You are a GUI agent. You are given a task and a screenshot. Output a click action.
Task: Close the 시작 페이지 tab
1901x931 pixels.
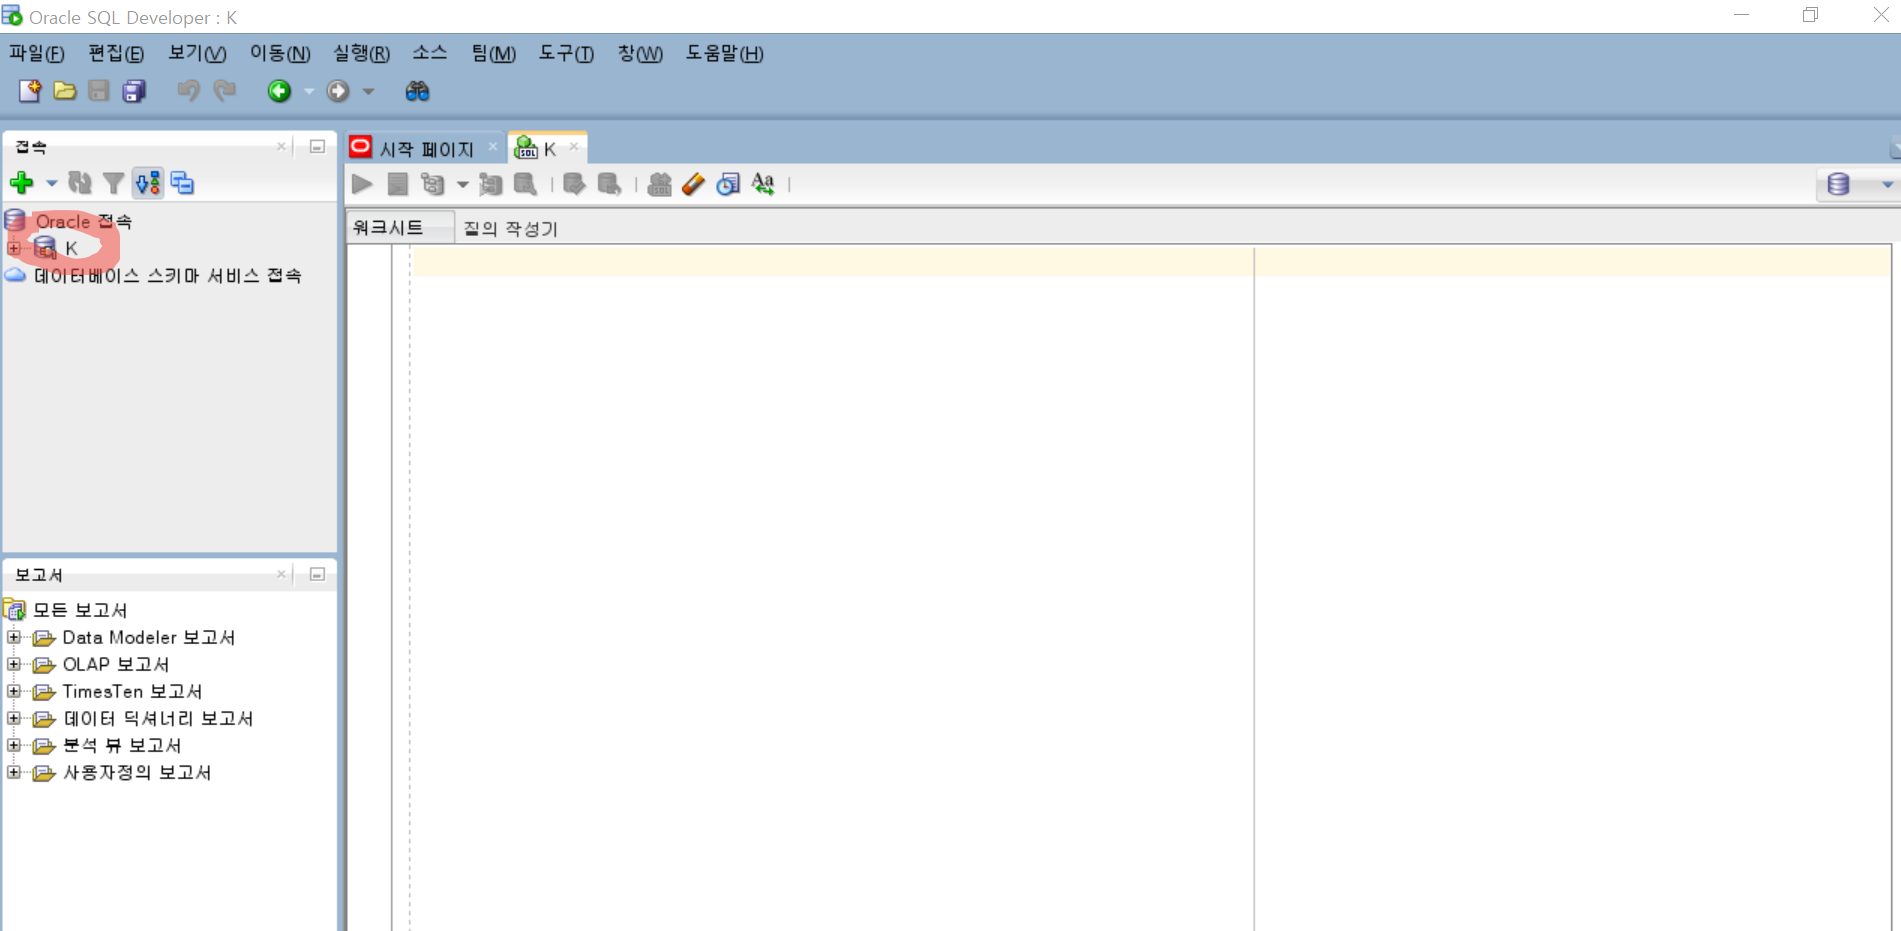tap(493, 147)
